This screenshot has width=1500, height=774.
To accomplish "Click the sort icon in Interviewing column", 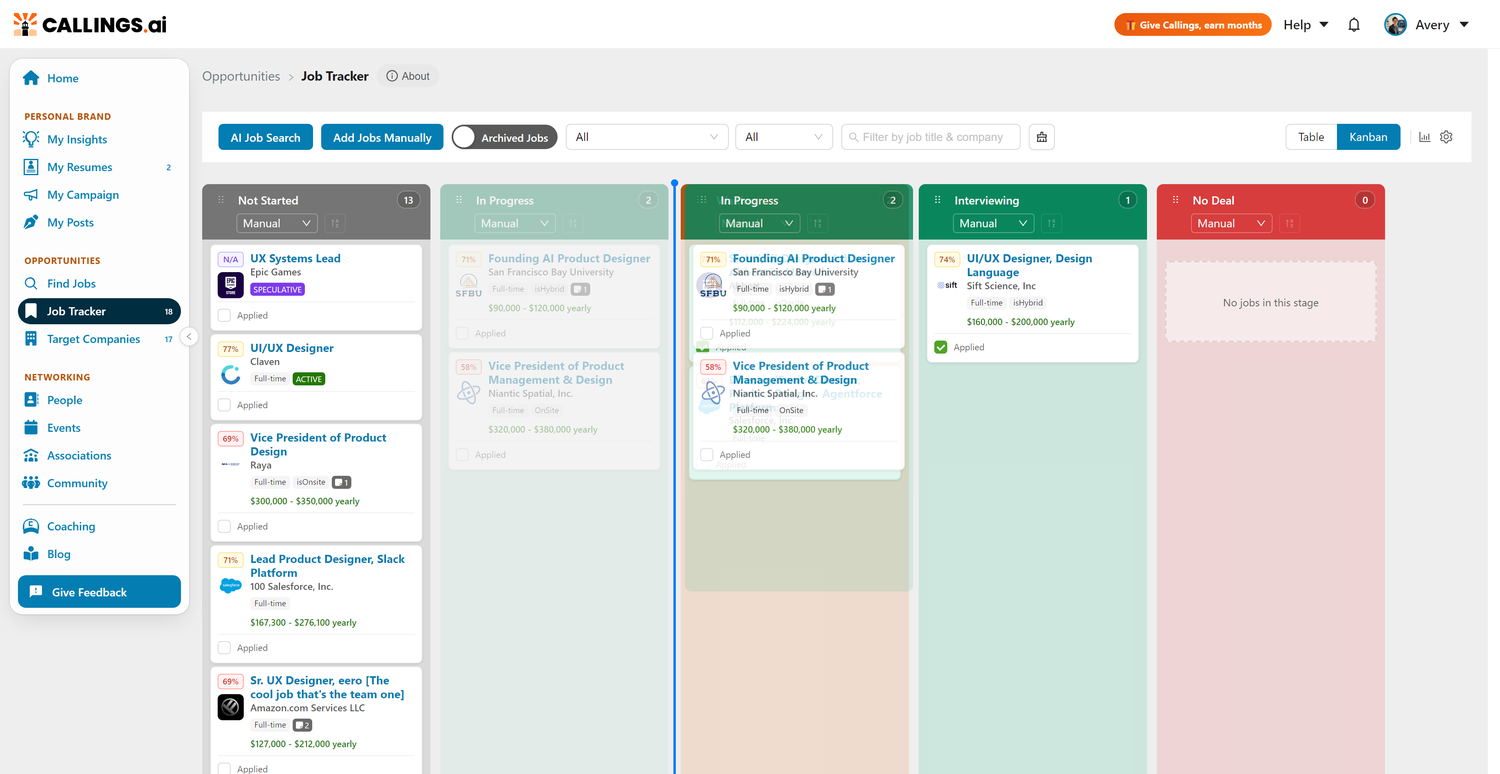I will point(1051,223).
